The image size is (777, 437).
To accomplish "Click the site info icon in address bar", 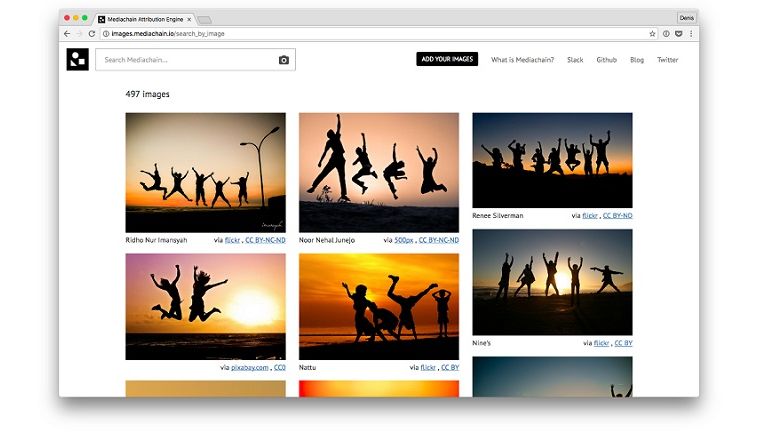I will (106, 34).
